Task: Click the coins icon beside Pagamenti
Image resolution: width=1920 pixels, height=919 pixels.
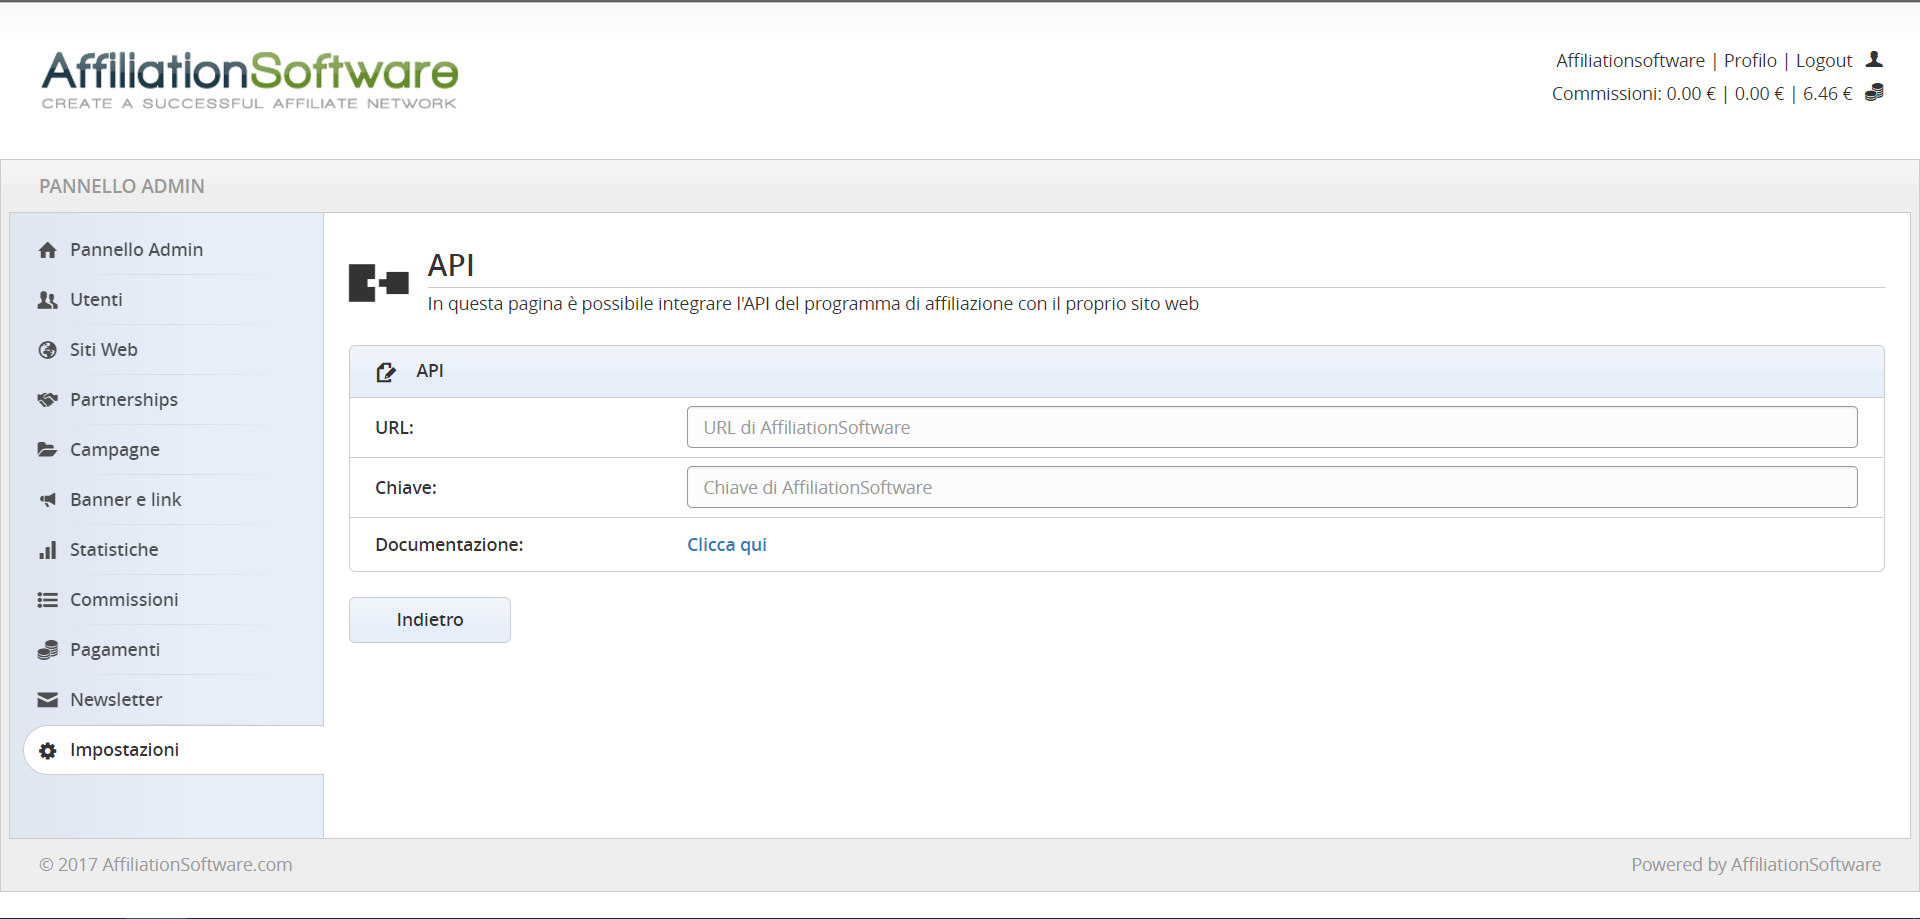Action: (x=47, y=650)
